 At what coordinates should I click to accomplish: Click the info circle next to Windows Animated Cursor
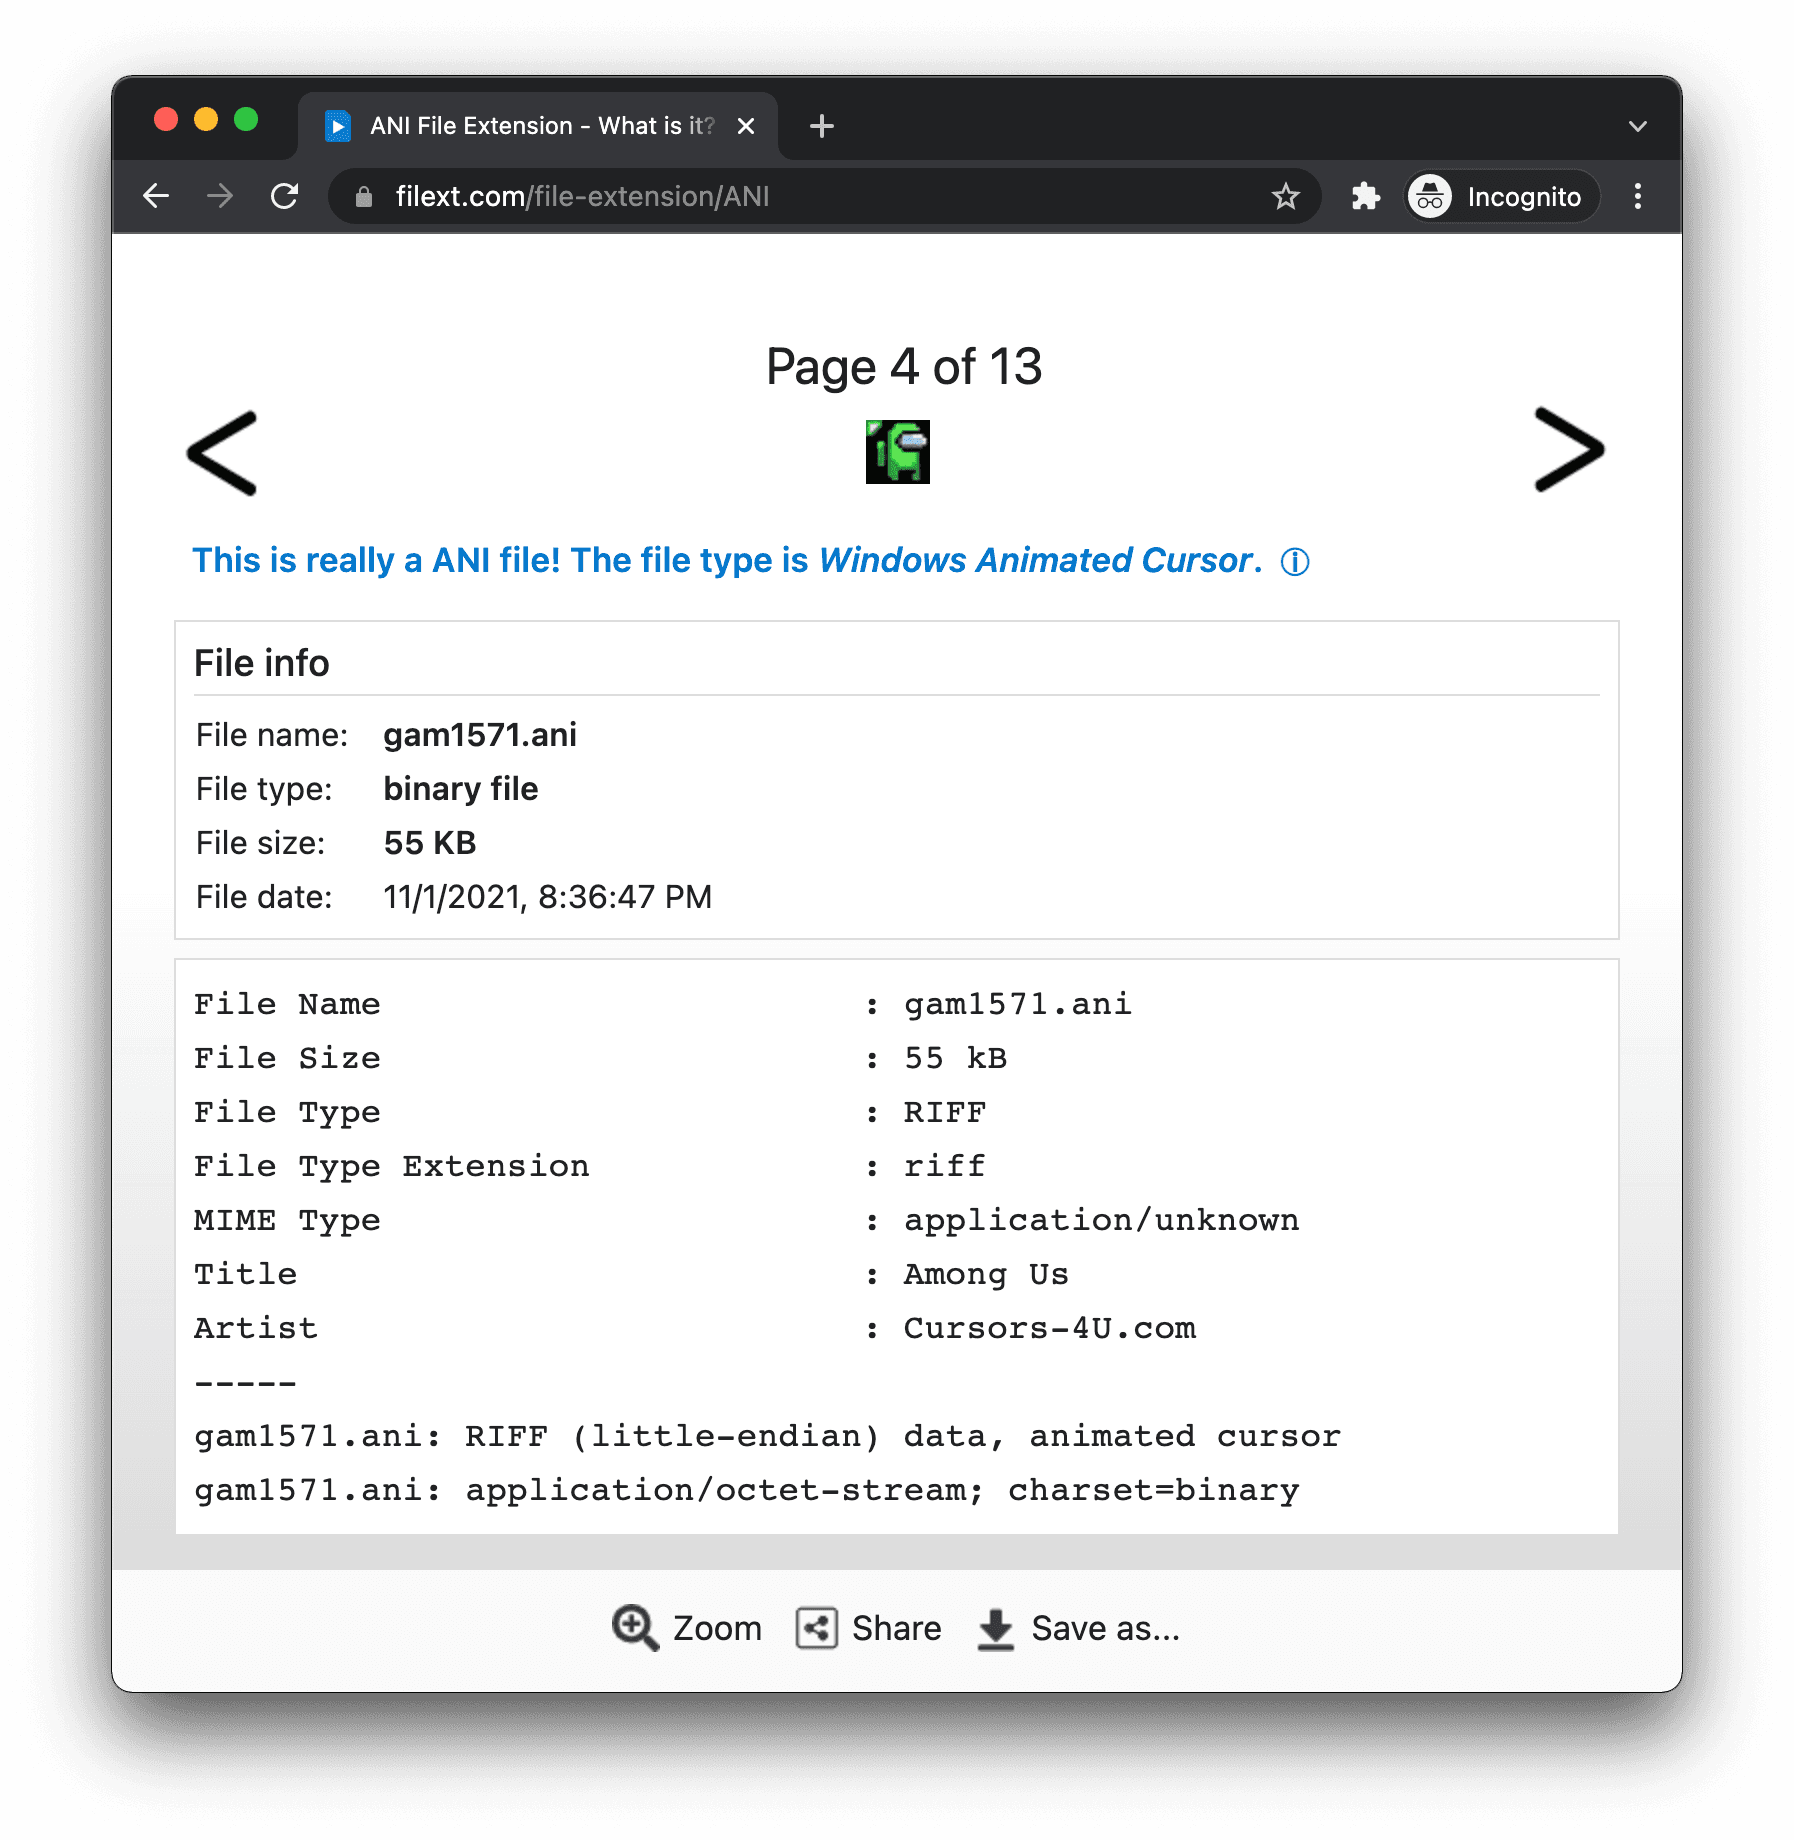1294,562
